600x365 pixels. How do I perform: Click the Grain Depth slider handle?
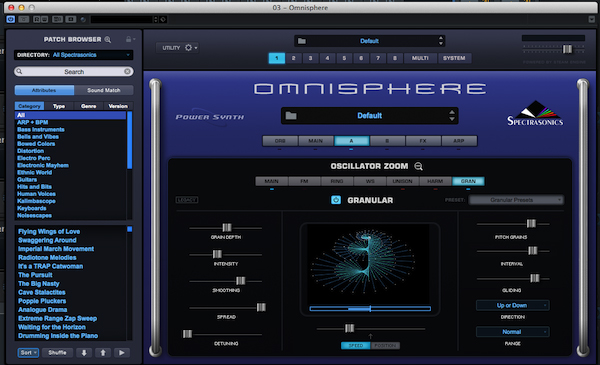tap(227, 228)
